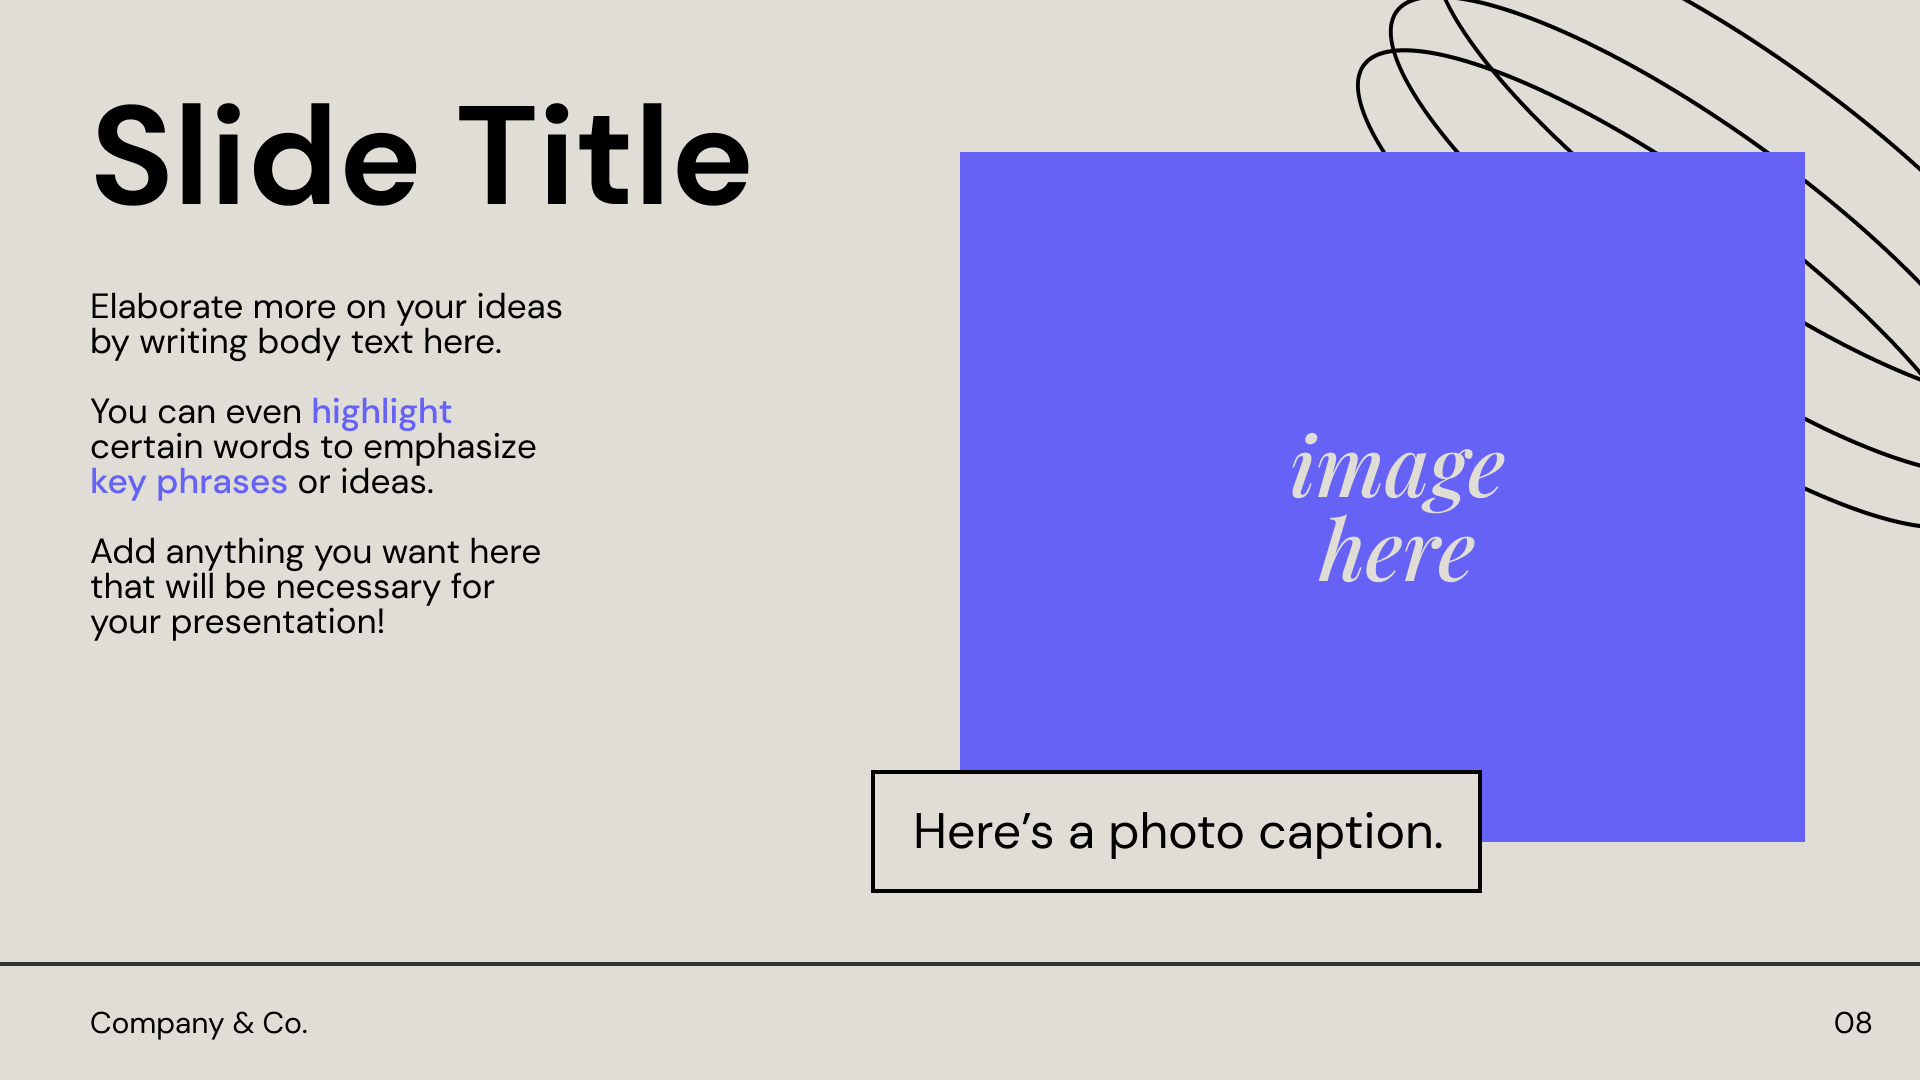Click the 'image here' placeholder text

coord(1397,508)
